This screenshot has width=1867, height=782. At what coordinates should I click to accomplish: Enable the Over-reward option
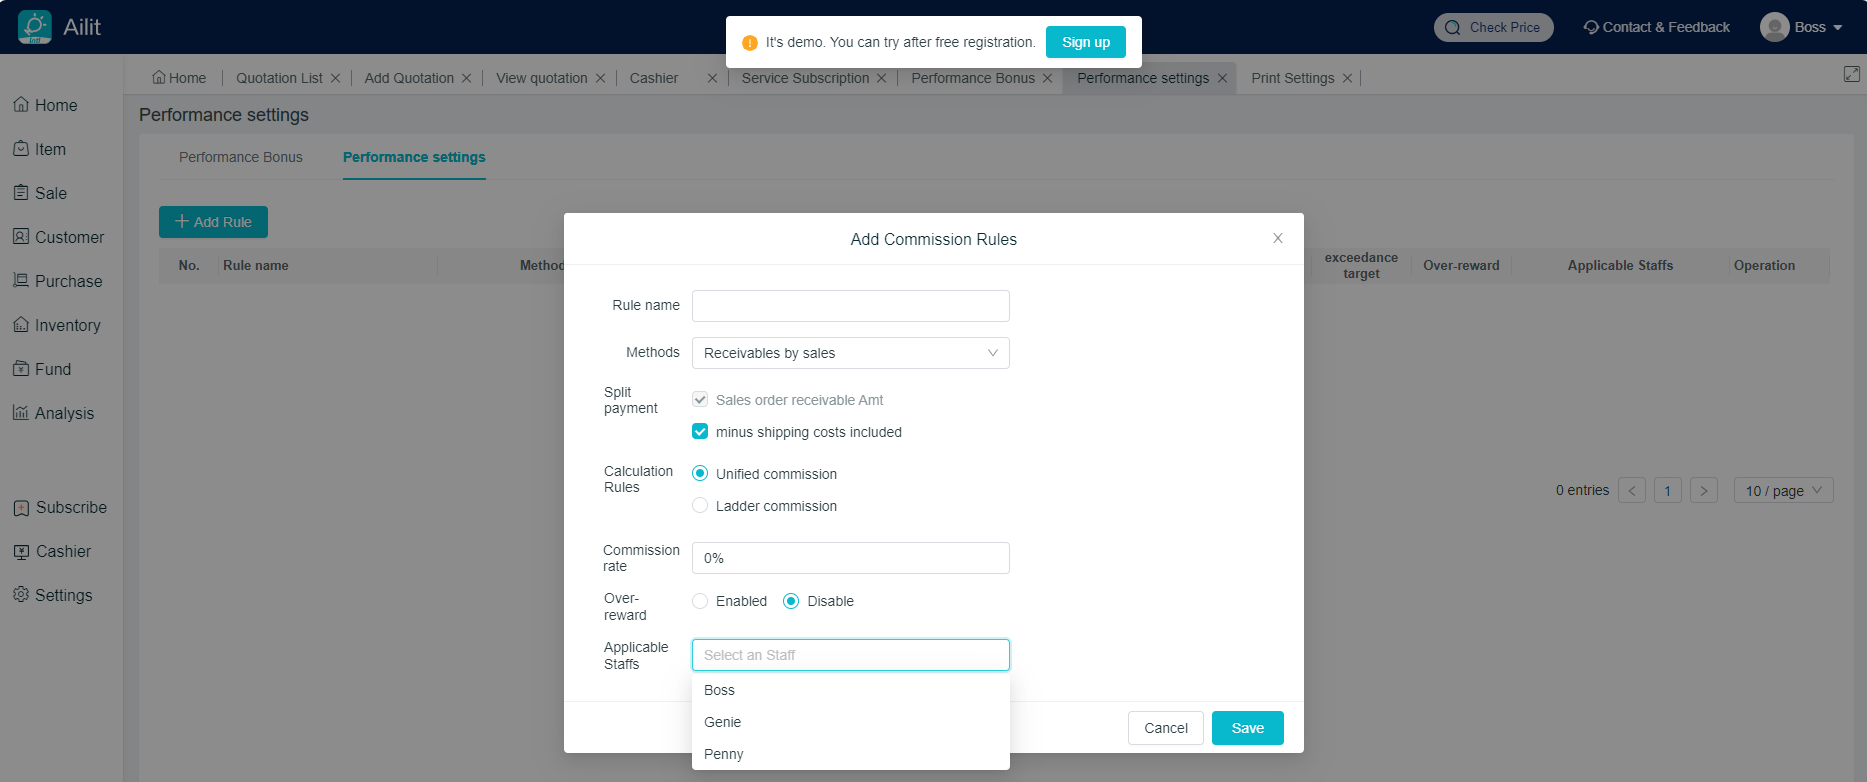click(700, 601)
